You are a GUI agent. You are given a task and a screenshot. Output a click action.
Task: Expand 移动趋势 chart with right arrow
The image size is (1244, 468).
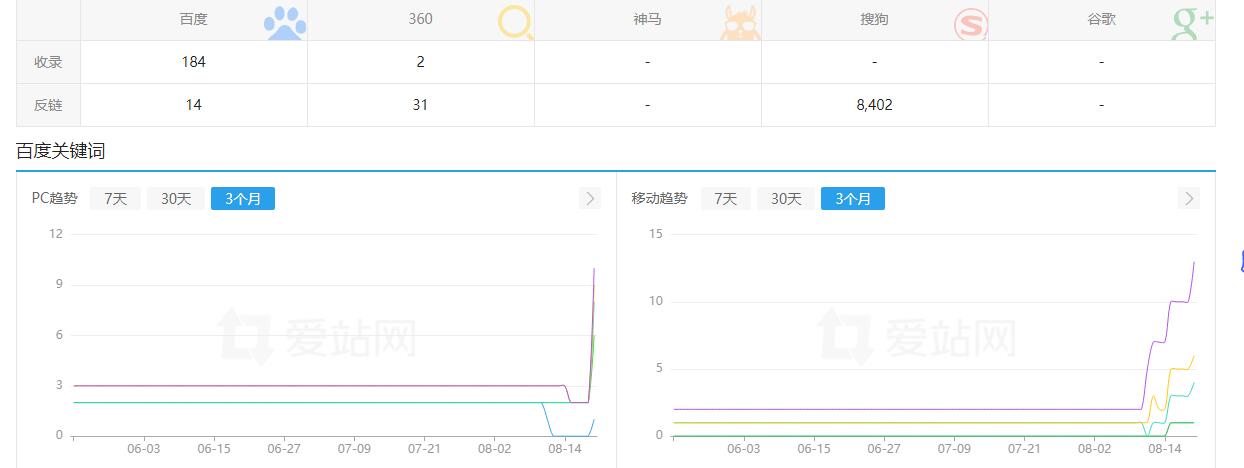[1189, 198]
